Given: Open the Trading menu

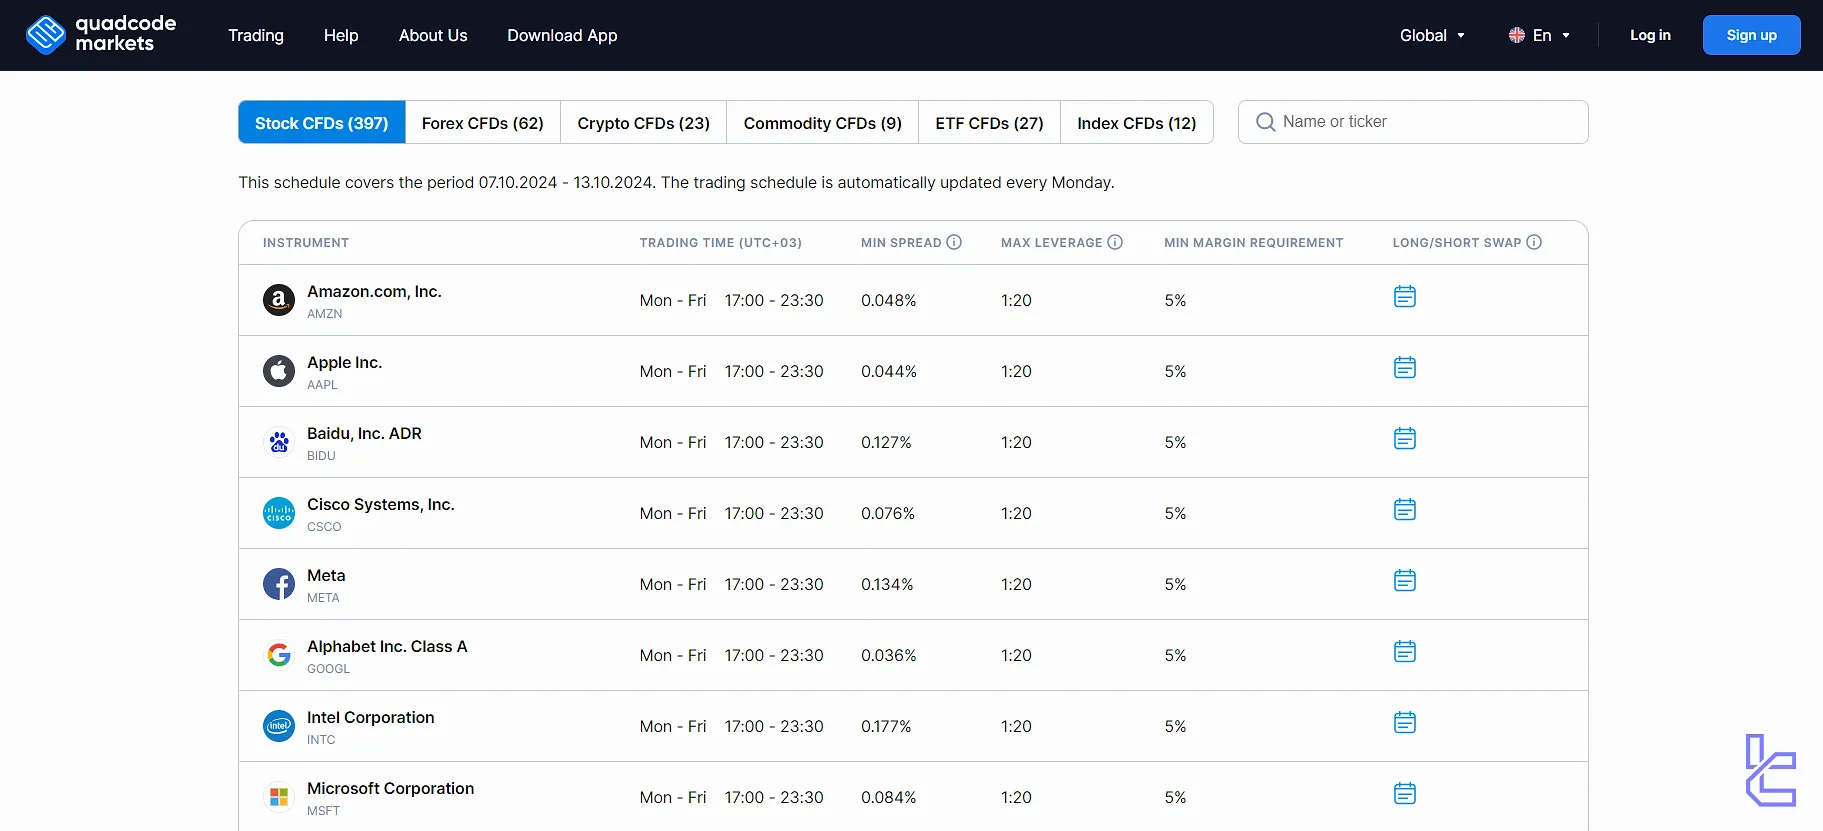Looking at the screenshot, I should (256, 35).
